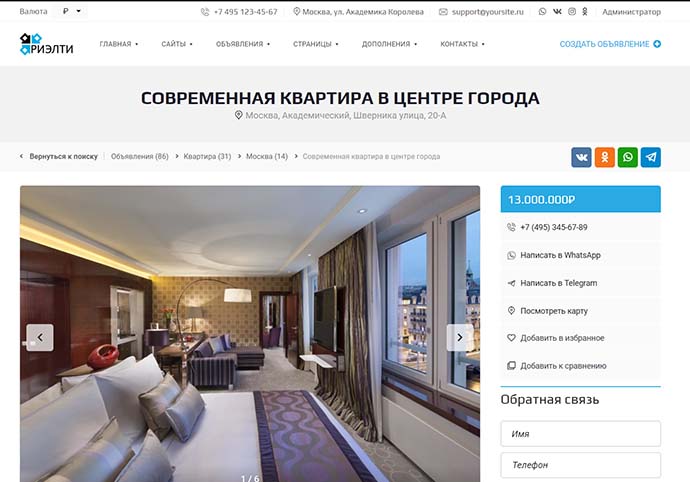Screen dimensions: 690x482
Task: Expand the Дополнения menu
Action: tap(389, 44)
